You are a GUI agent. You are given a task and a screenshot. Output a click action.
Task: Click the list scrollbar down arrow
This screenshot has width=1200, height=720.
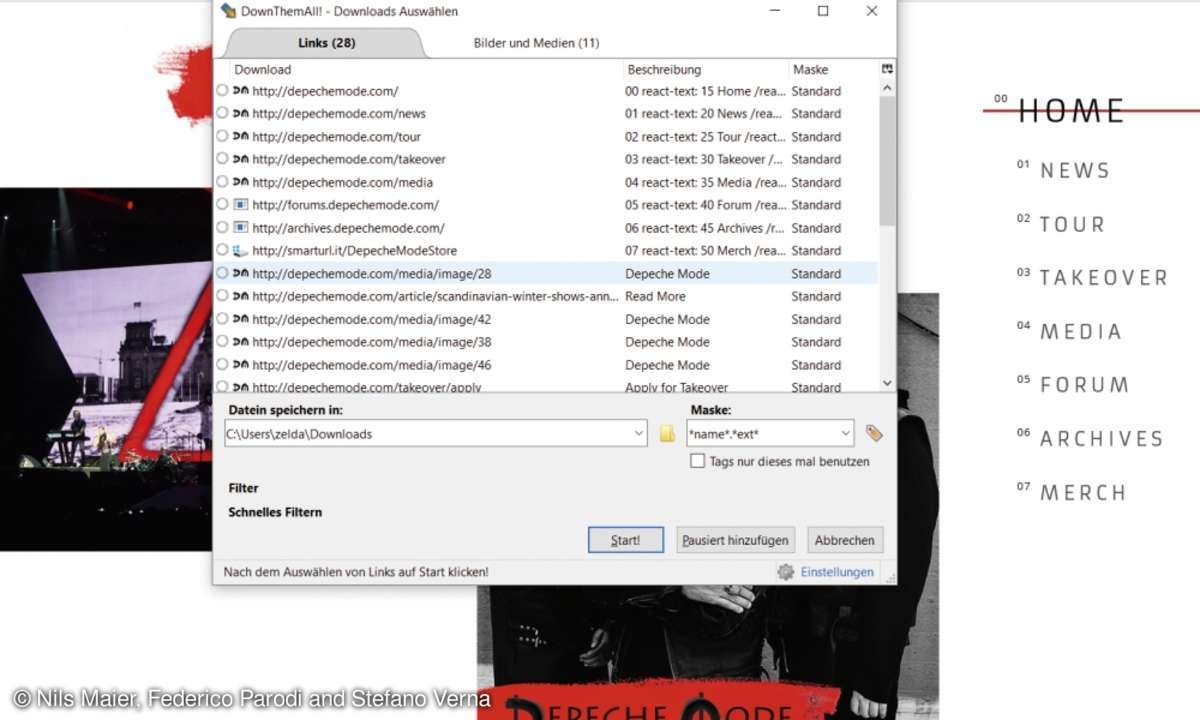pos(887,382)
